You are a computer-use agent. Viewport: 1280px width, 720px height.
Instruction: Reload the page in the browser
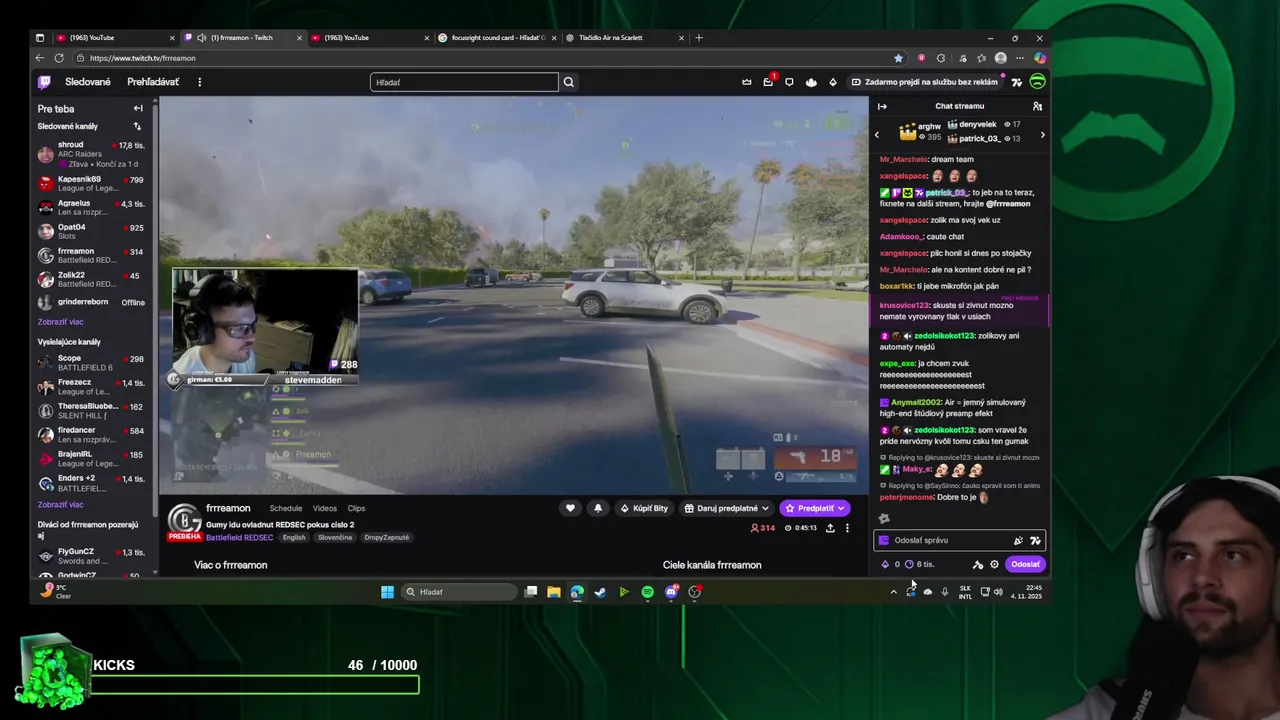[x=59, y=58]
